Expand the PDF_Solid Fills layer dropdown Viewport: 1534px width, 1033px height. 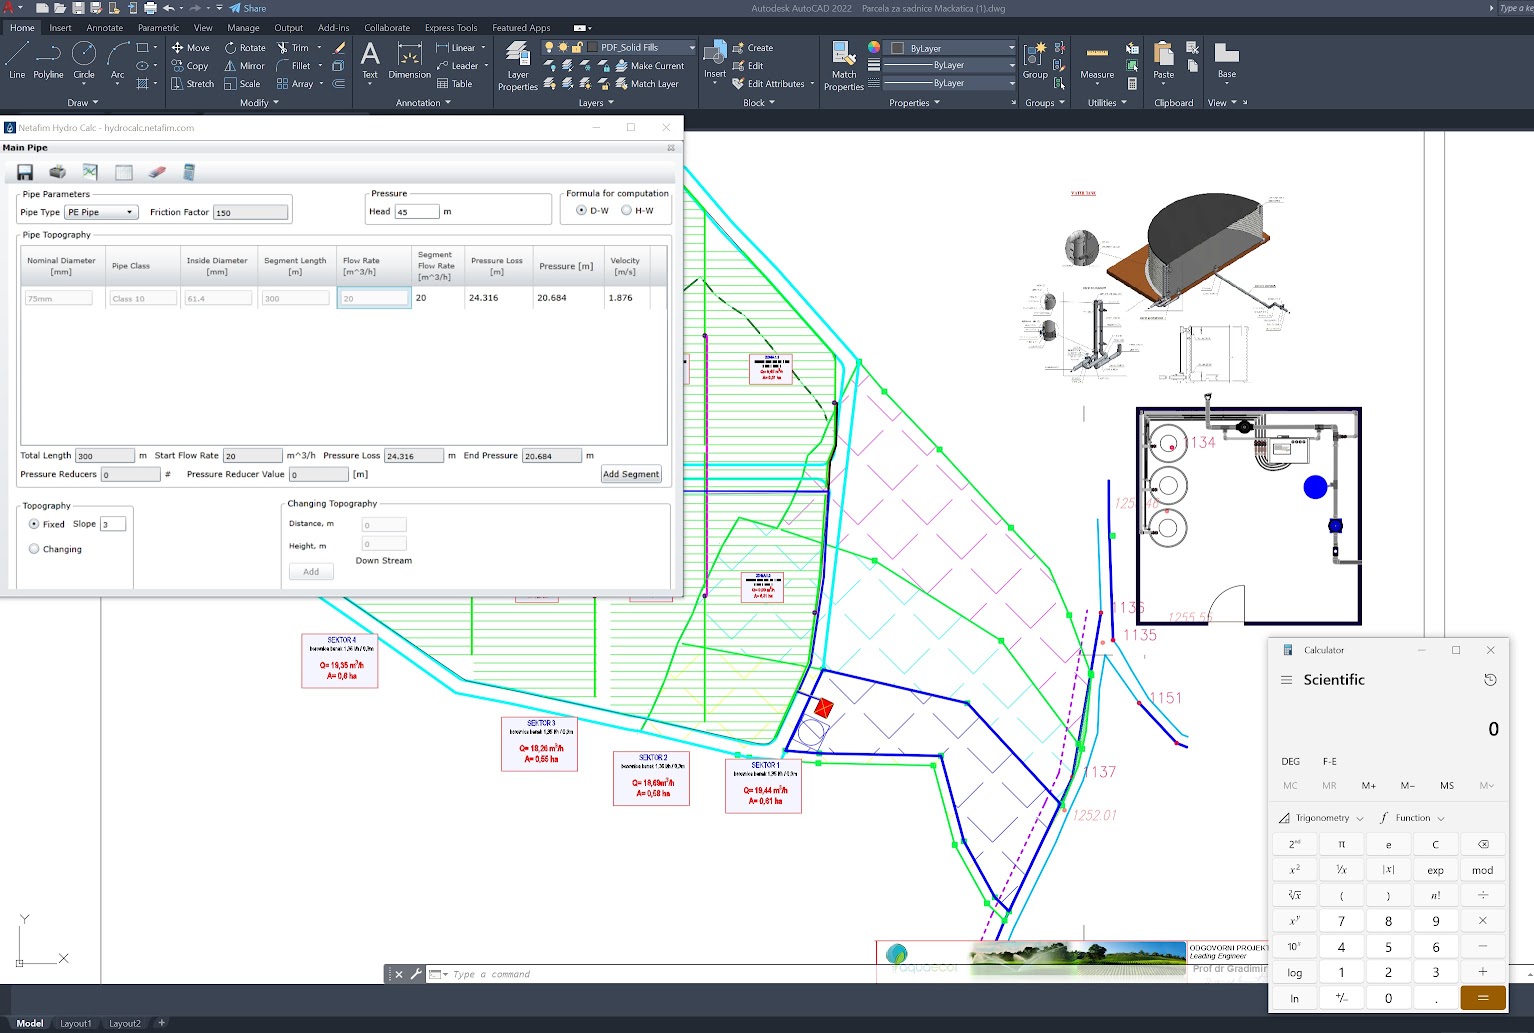point(691,48)
